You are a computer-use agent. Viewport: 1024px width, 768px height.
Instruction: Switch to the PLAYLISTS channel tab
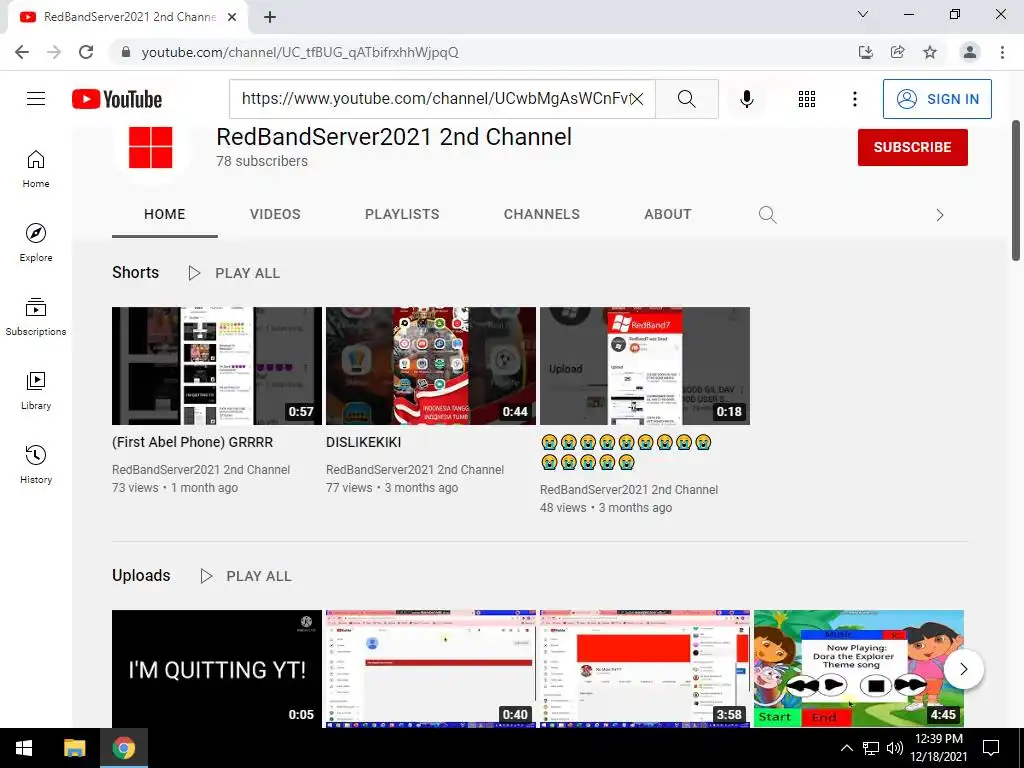[x=402, y=214]
